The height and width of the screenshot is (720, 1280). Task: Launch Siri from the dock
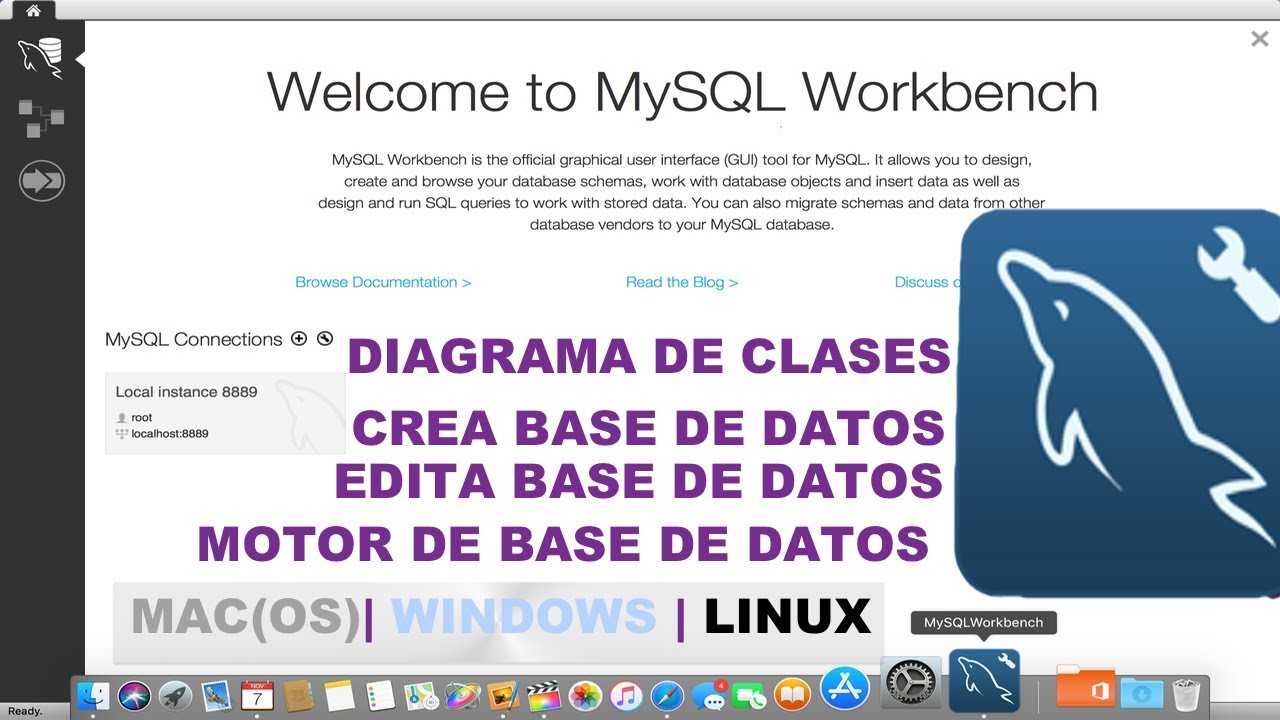134,696
